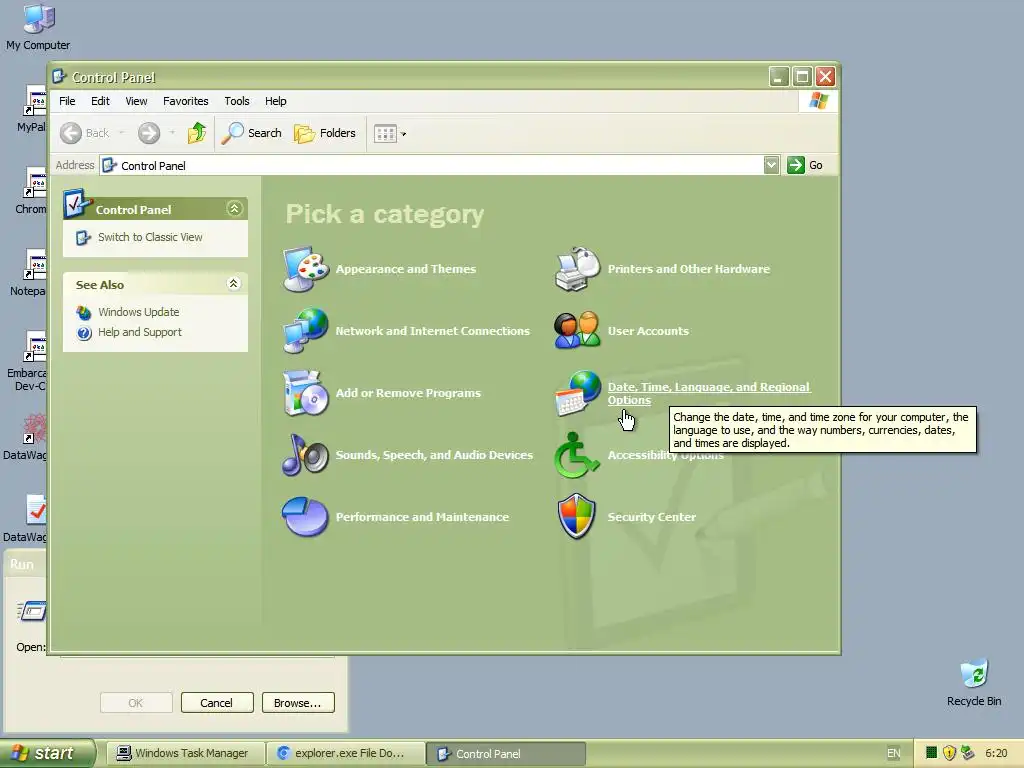Click the Back navigation button
The width and height of the screenshot is (1024, 768).
coord(86,133)
